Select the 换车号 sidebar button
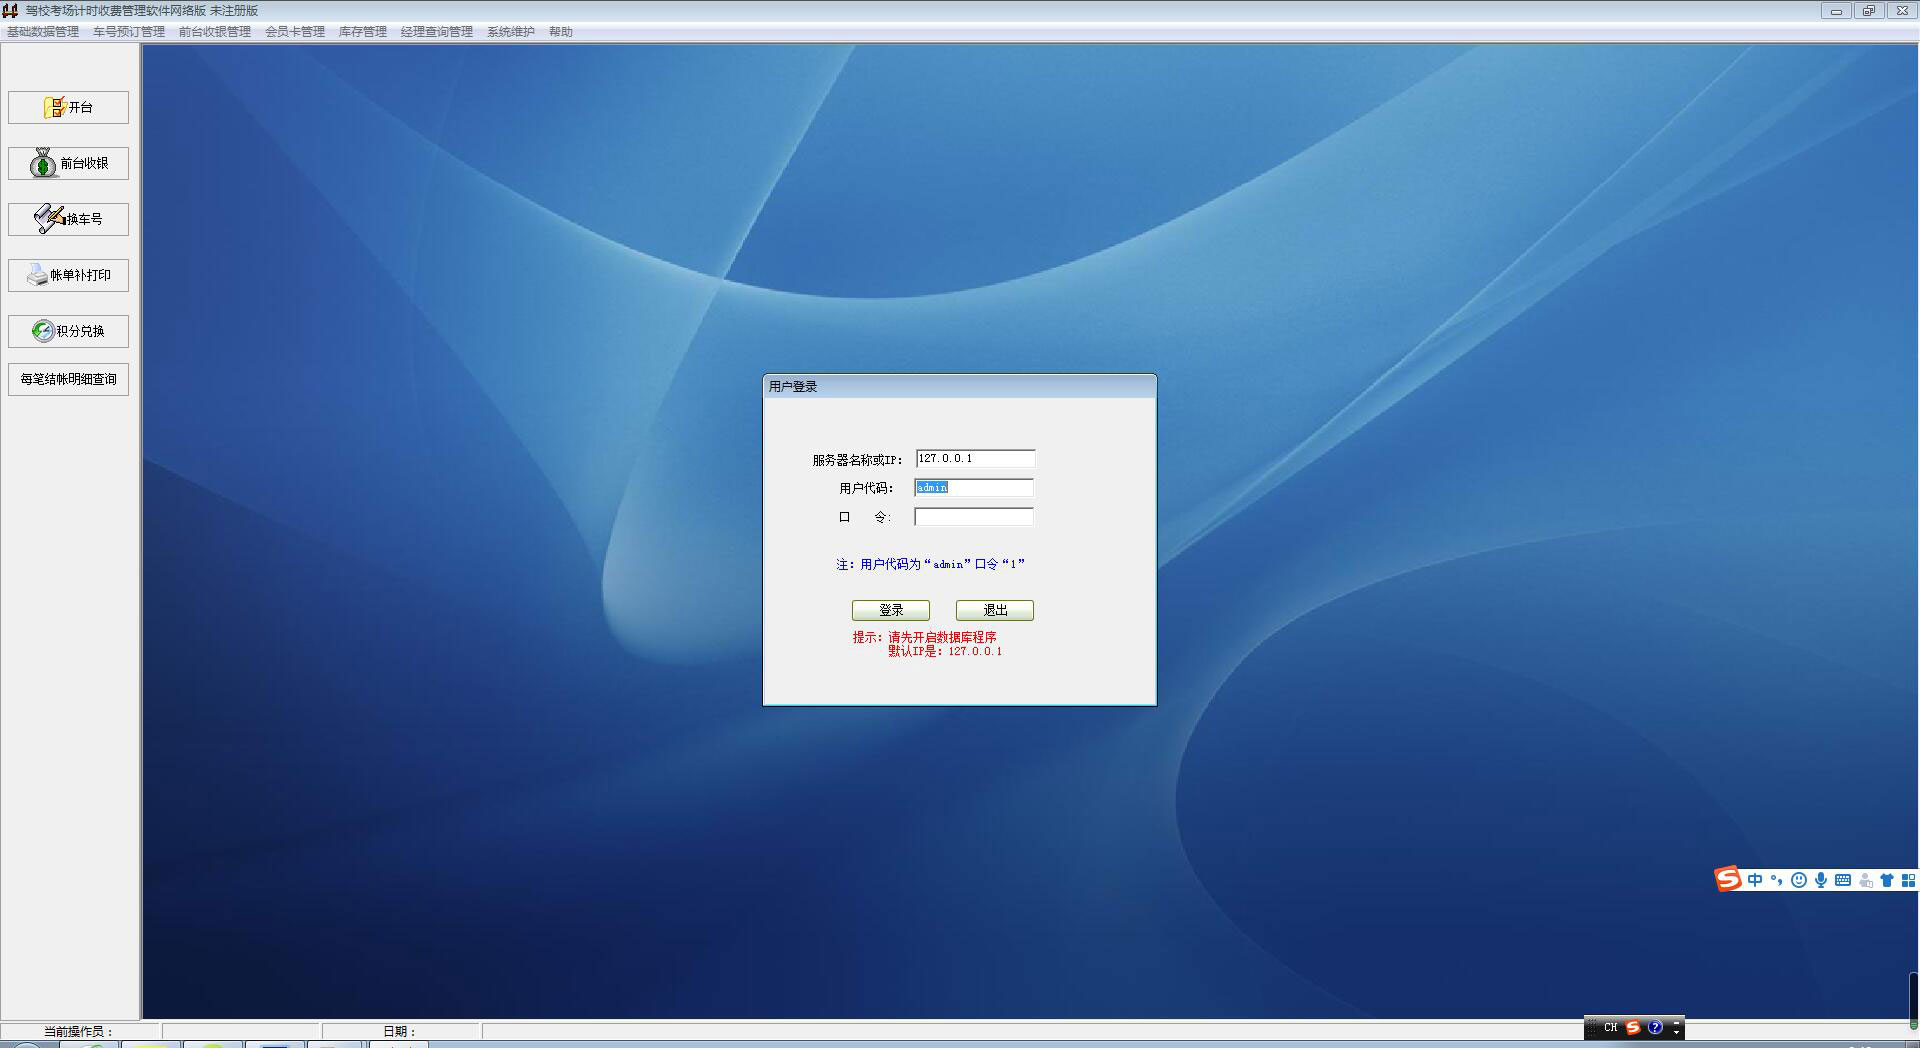 click(x=68, y=219)
